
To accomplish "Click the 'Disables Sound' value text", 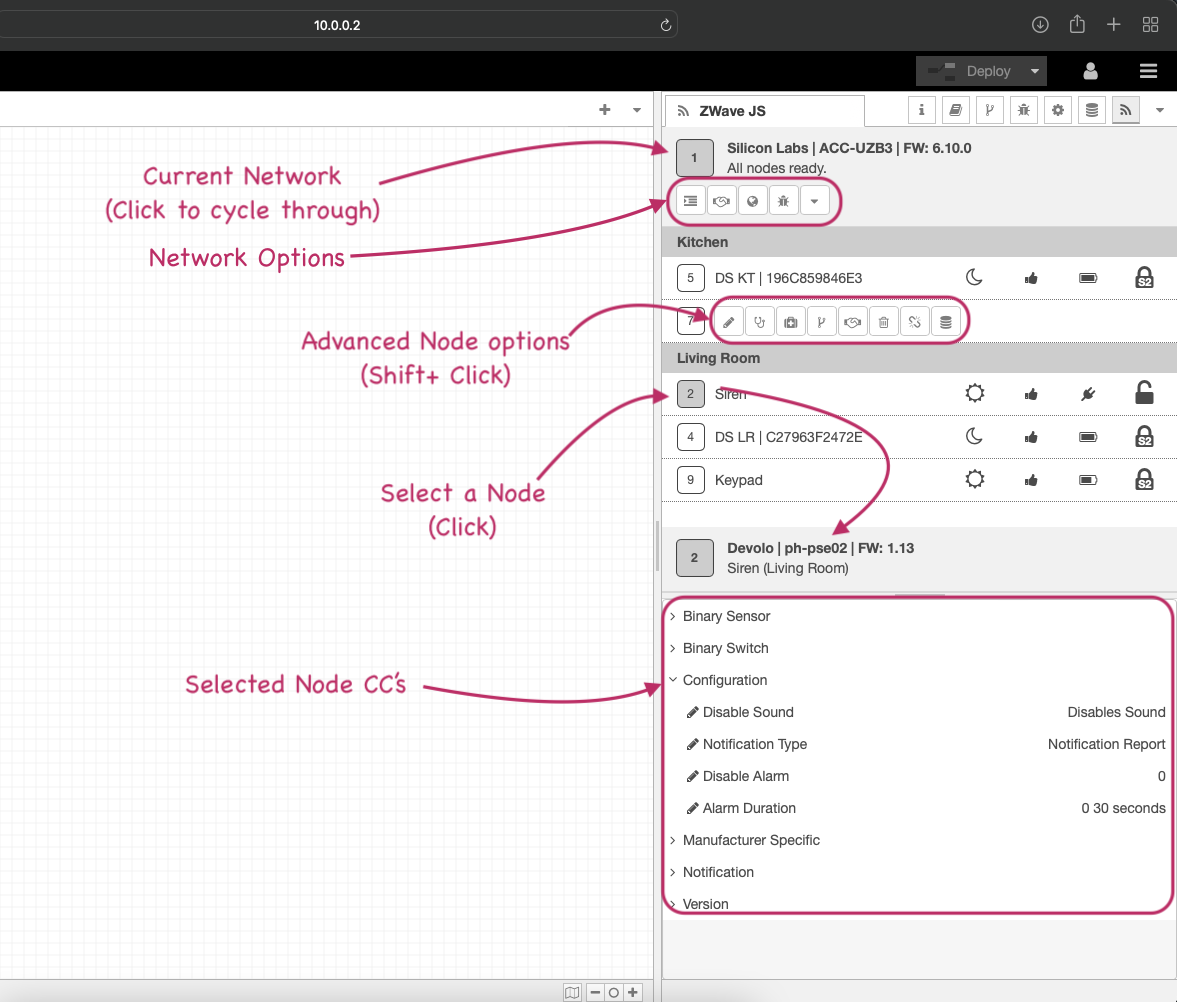I will click(x=1116, y=712).
